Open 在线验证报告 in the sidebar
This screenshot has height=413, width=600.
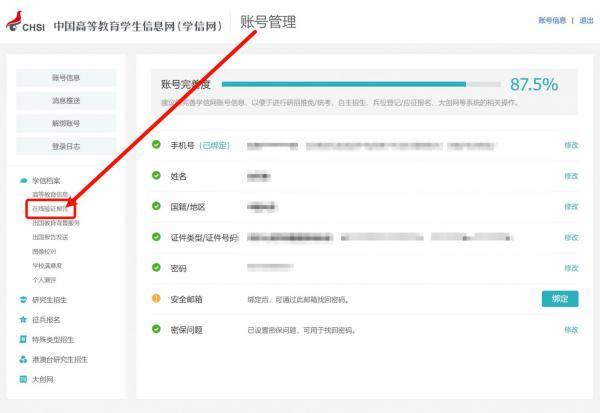[x=50, y=209]
